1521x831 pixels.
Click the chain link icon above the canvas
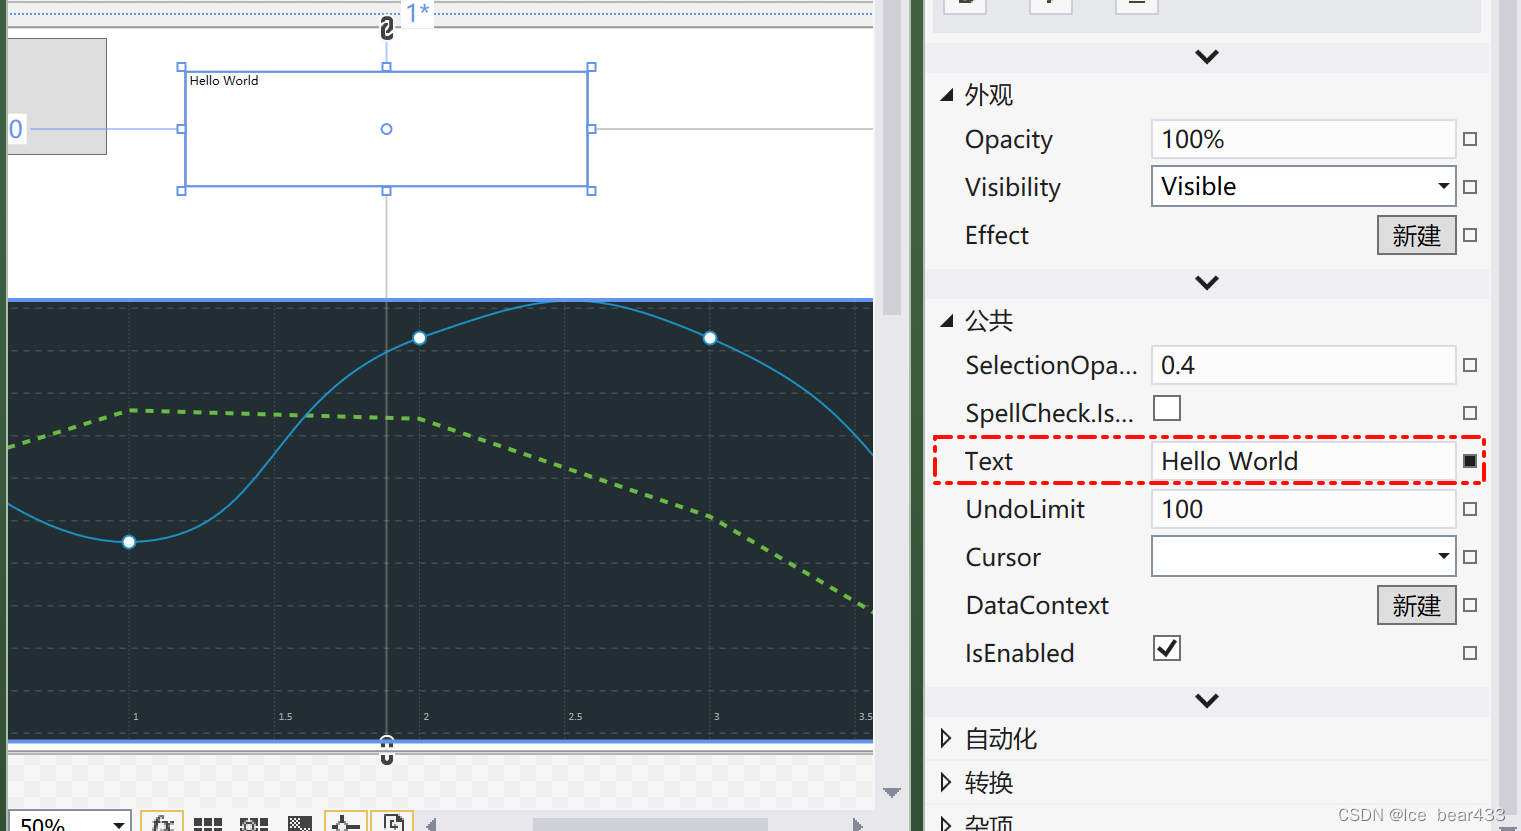click(387, 28)
